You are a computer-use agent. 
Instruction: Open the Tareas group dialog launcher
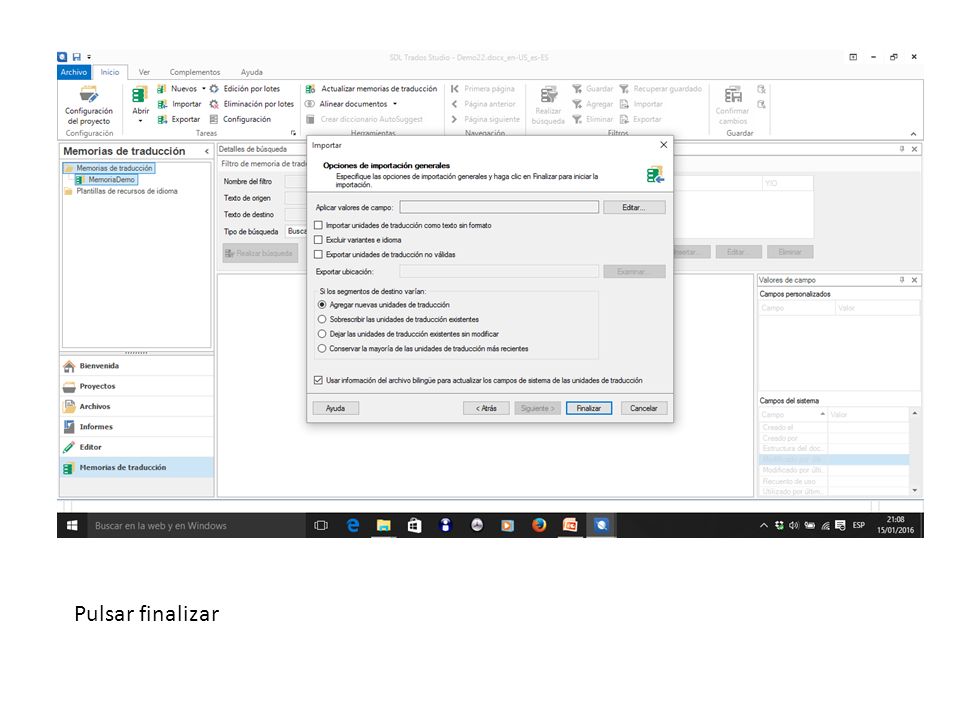click(x=293, y=133)
